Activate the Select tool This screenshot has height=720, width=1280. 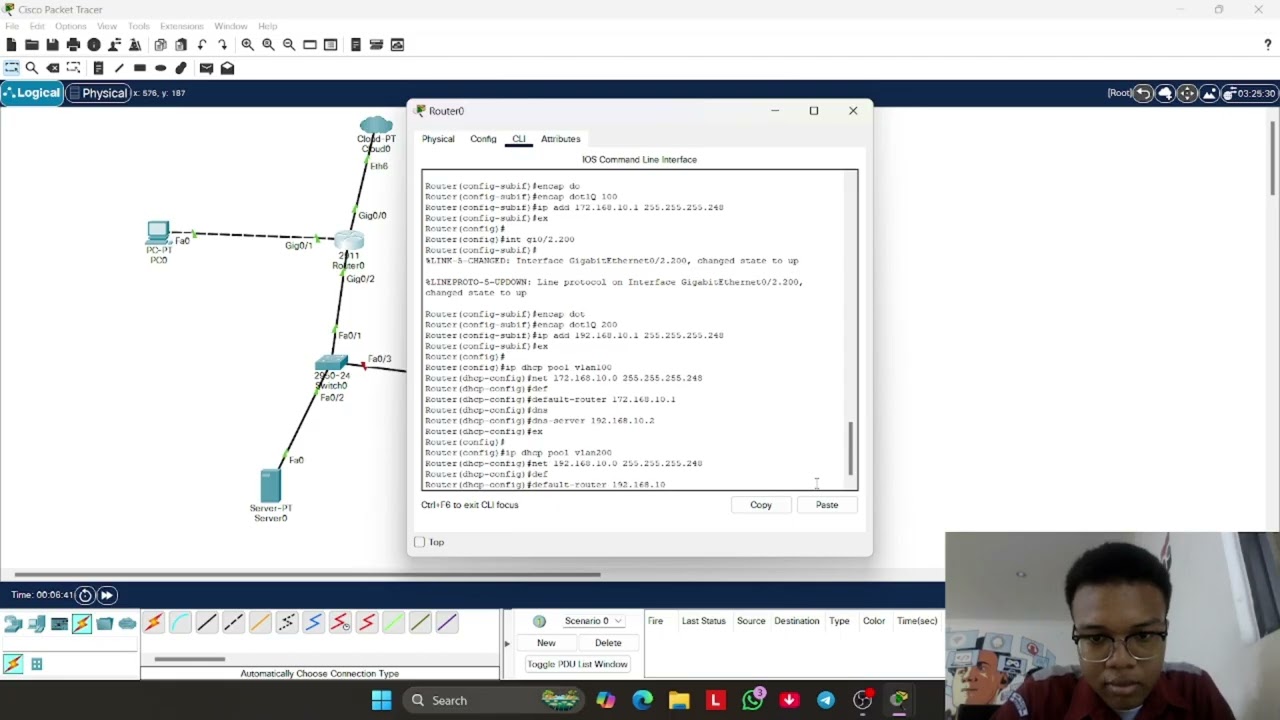click(x=11, y=68)
